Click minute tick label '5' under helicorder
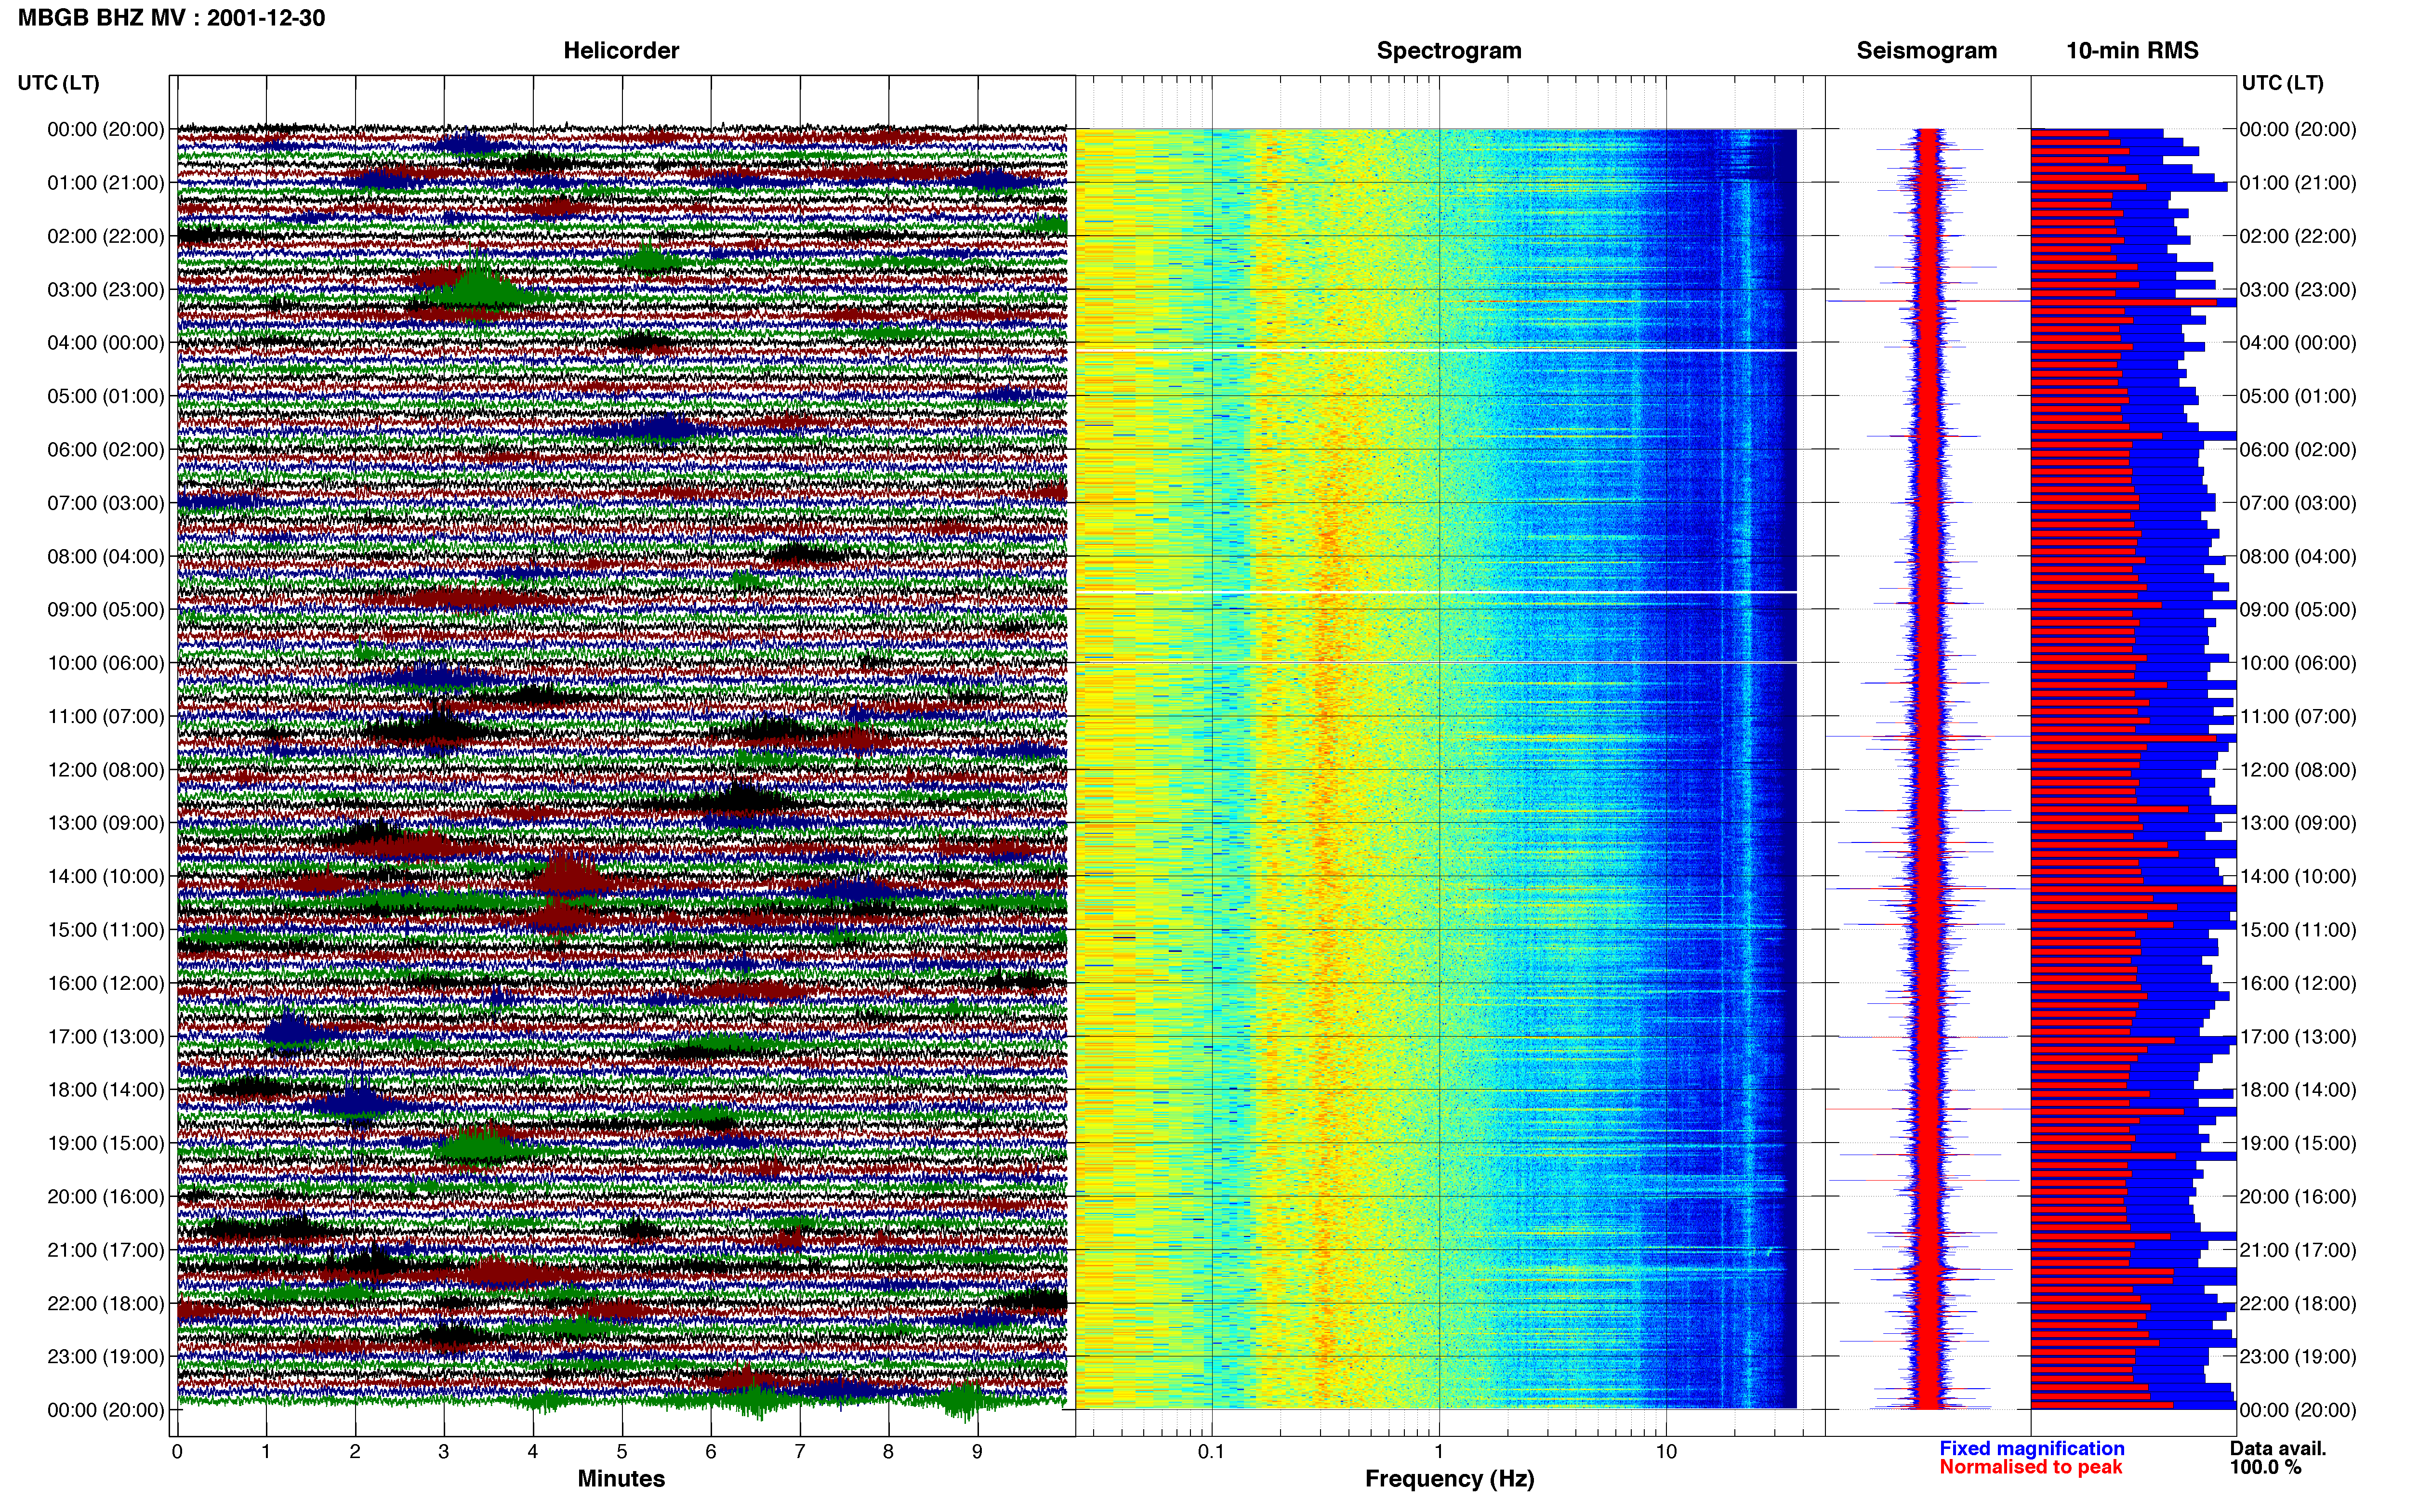The height and width of the screenshot is (1512, 2418). [x=622, y=1452]
